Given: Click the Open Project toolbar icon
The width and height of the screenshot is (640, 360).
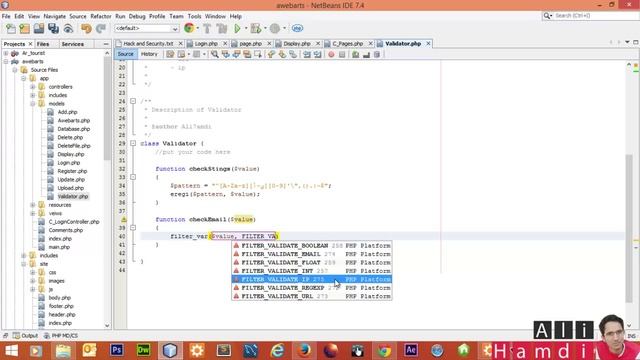Looking at the screenshot, I should tap(39, 29).
